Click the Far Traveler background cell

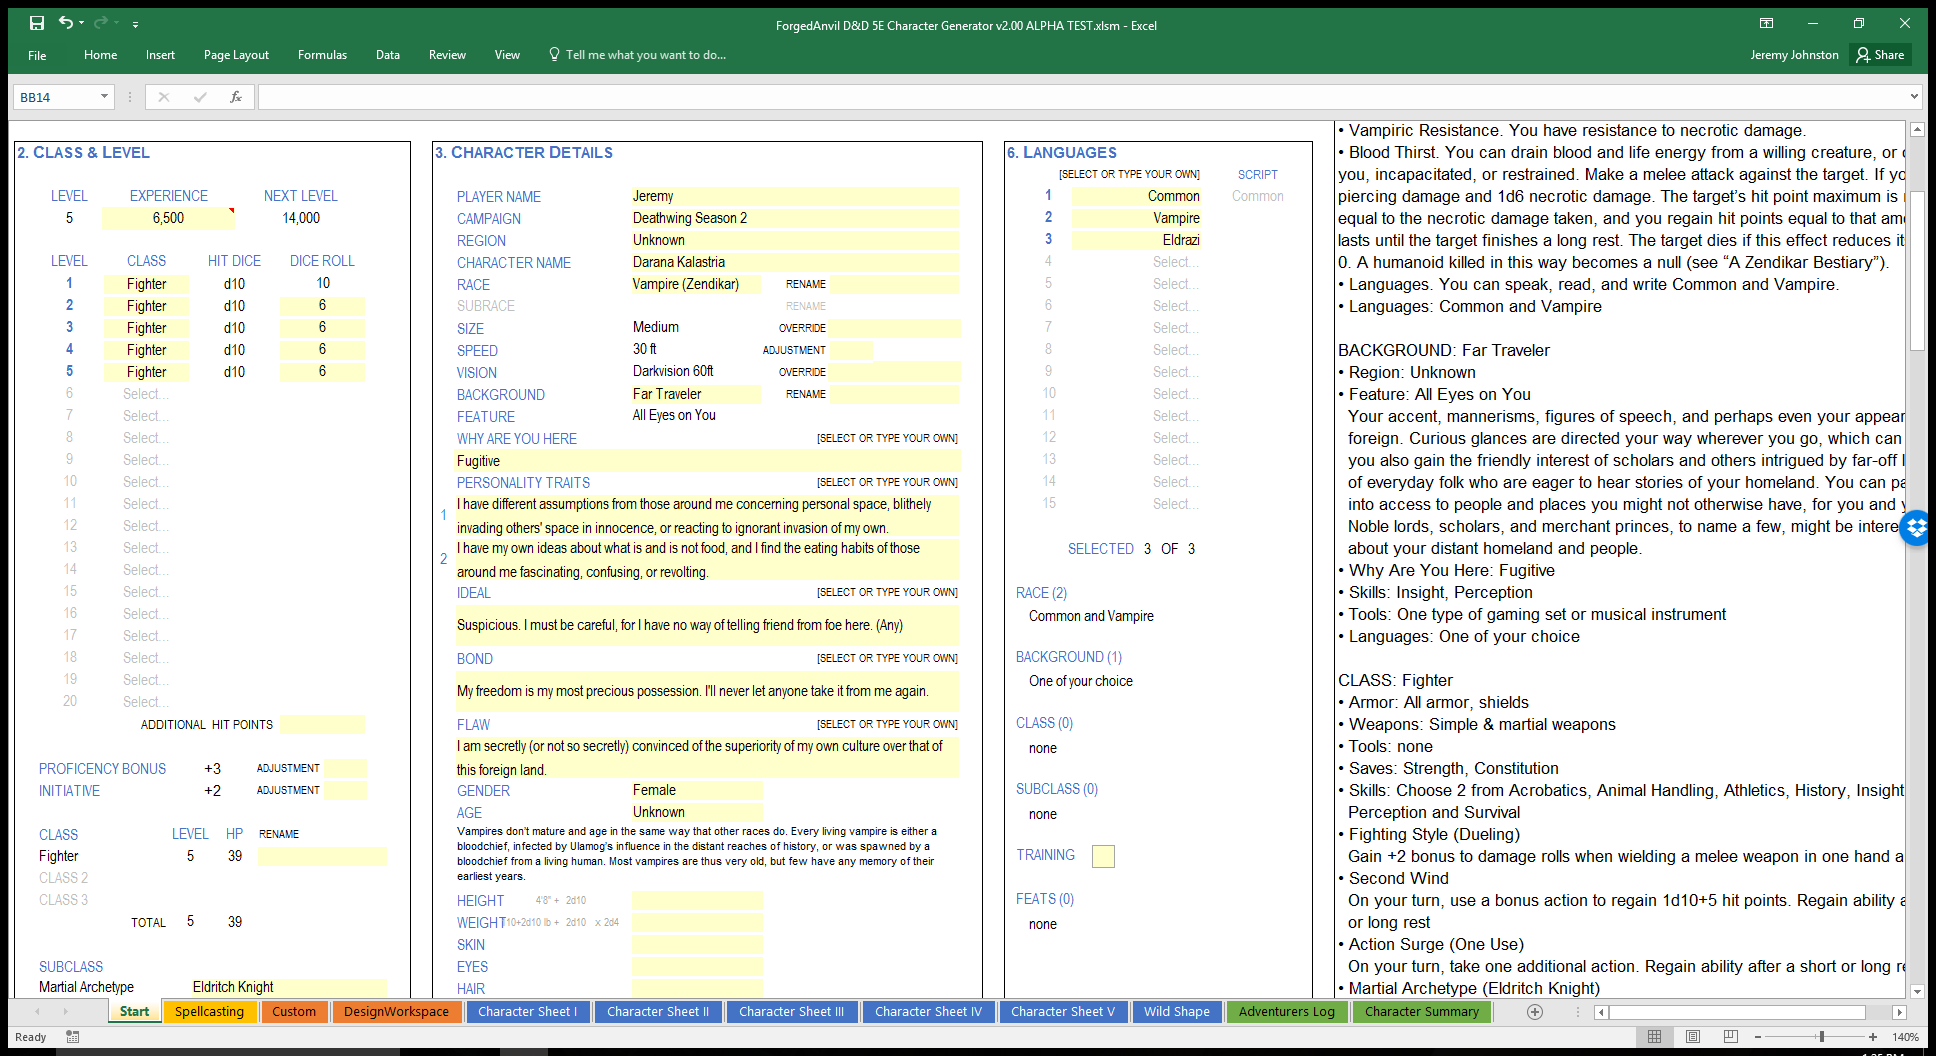pyautogui.click(x=696, y=394)
